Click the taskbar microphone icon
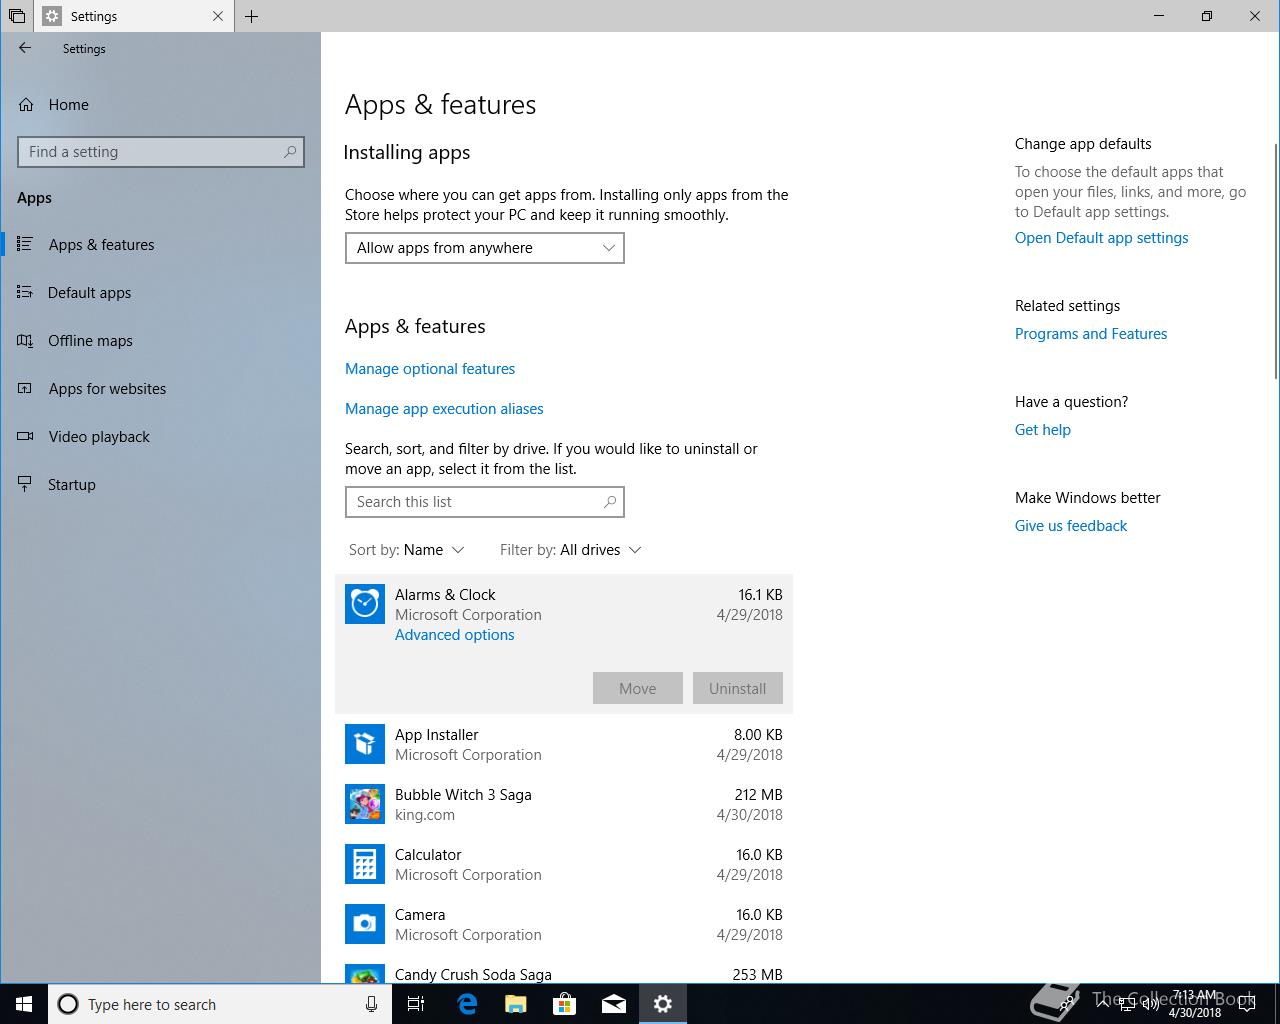Image resolution: width=1280 pixels, height=1024 pixels. 371,1004
